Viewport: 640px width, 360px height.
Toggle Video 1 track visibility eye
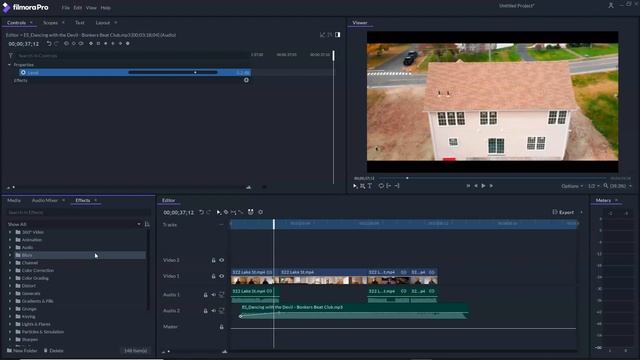click(x=222, y=276)
